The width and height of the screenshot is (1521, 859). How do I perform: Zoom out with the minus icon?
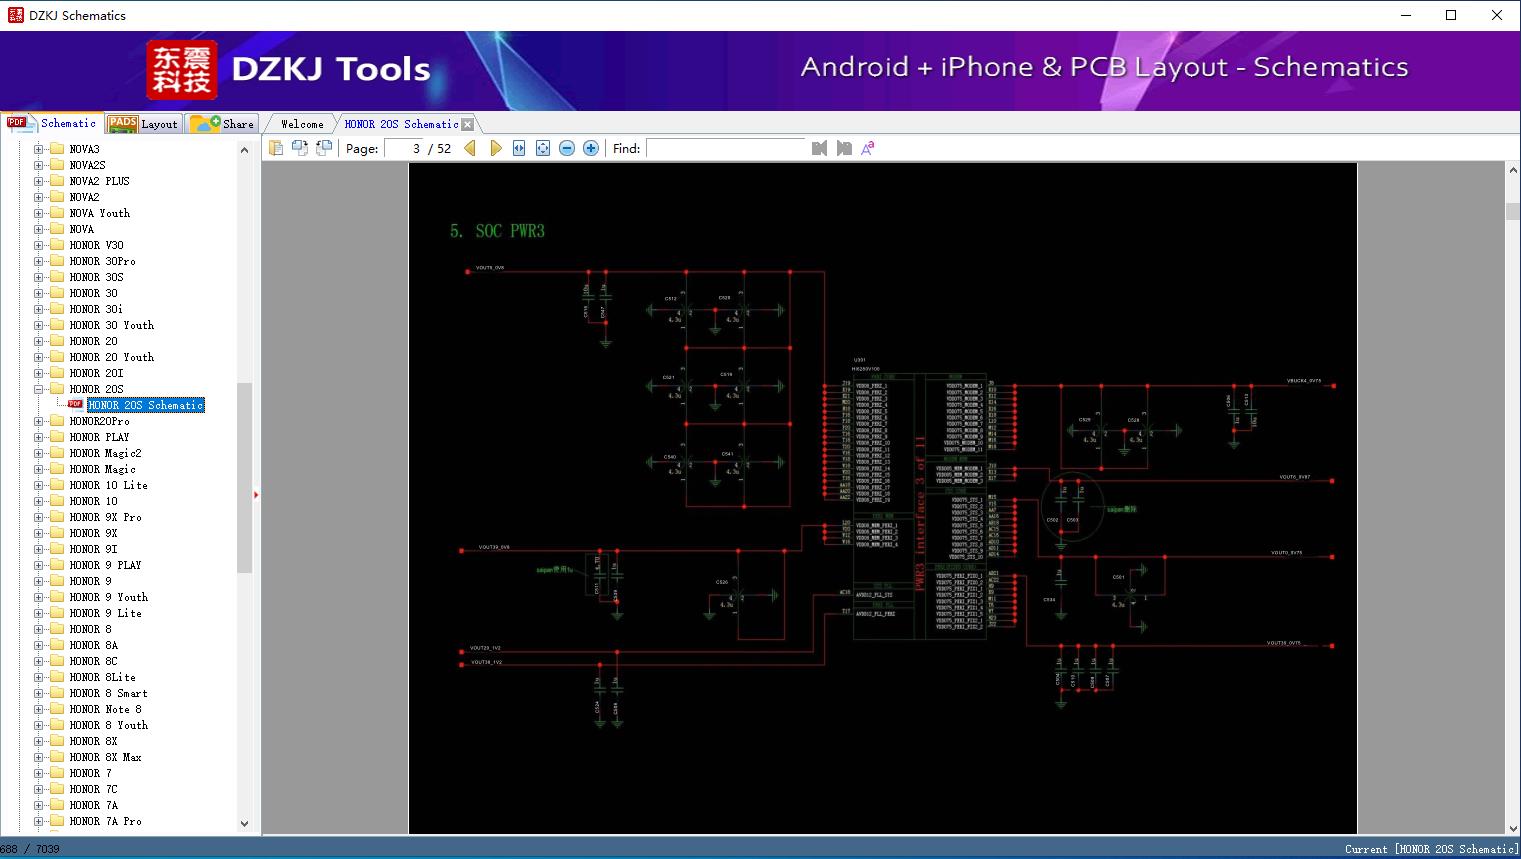point(567,148)
